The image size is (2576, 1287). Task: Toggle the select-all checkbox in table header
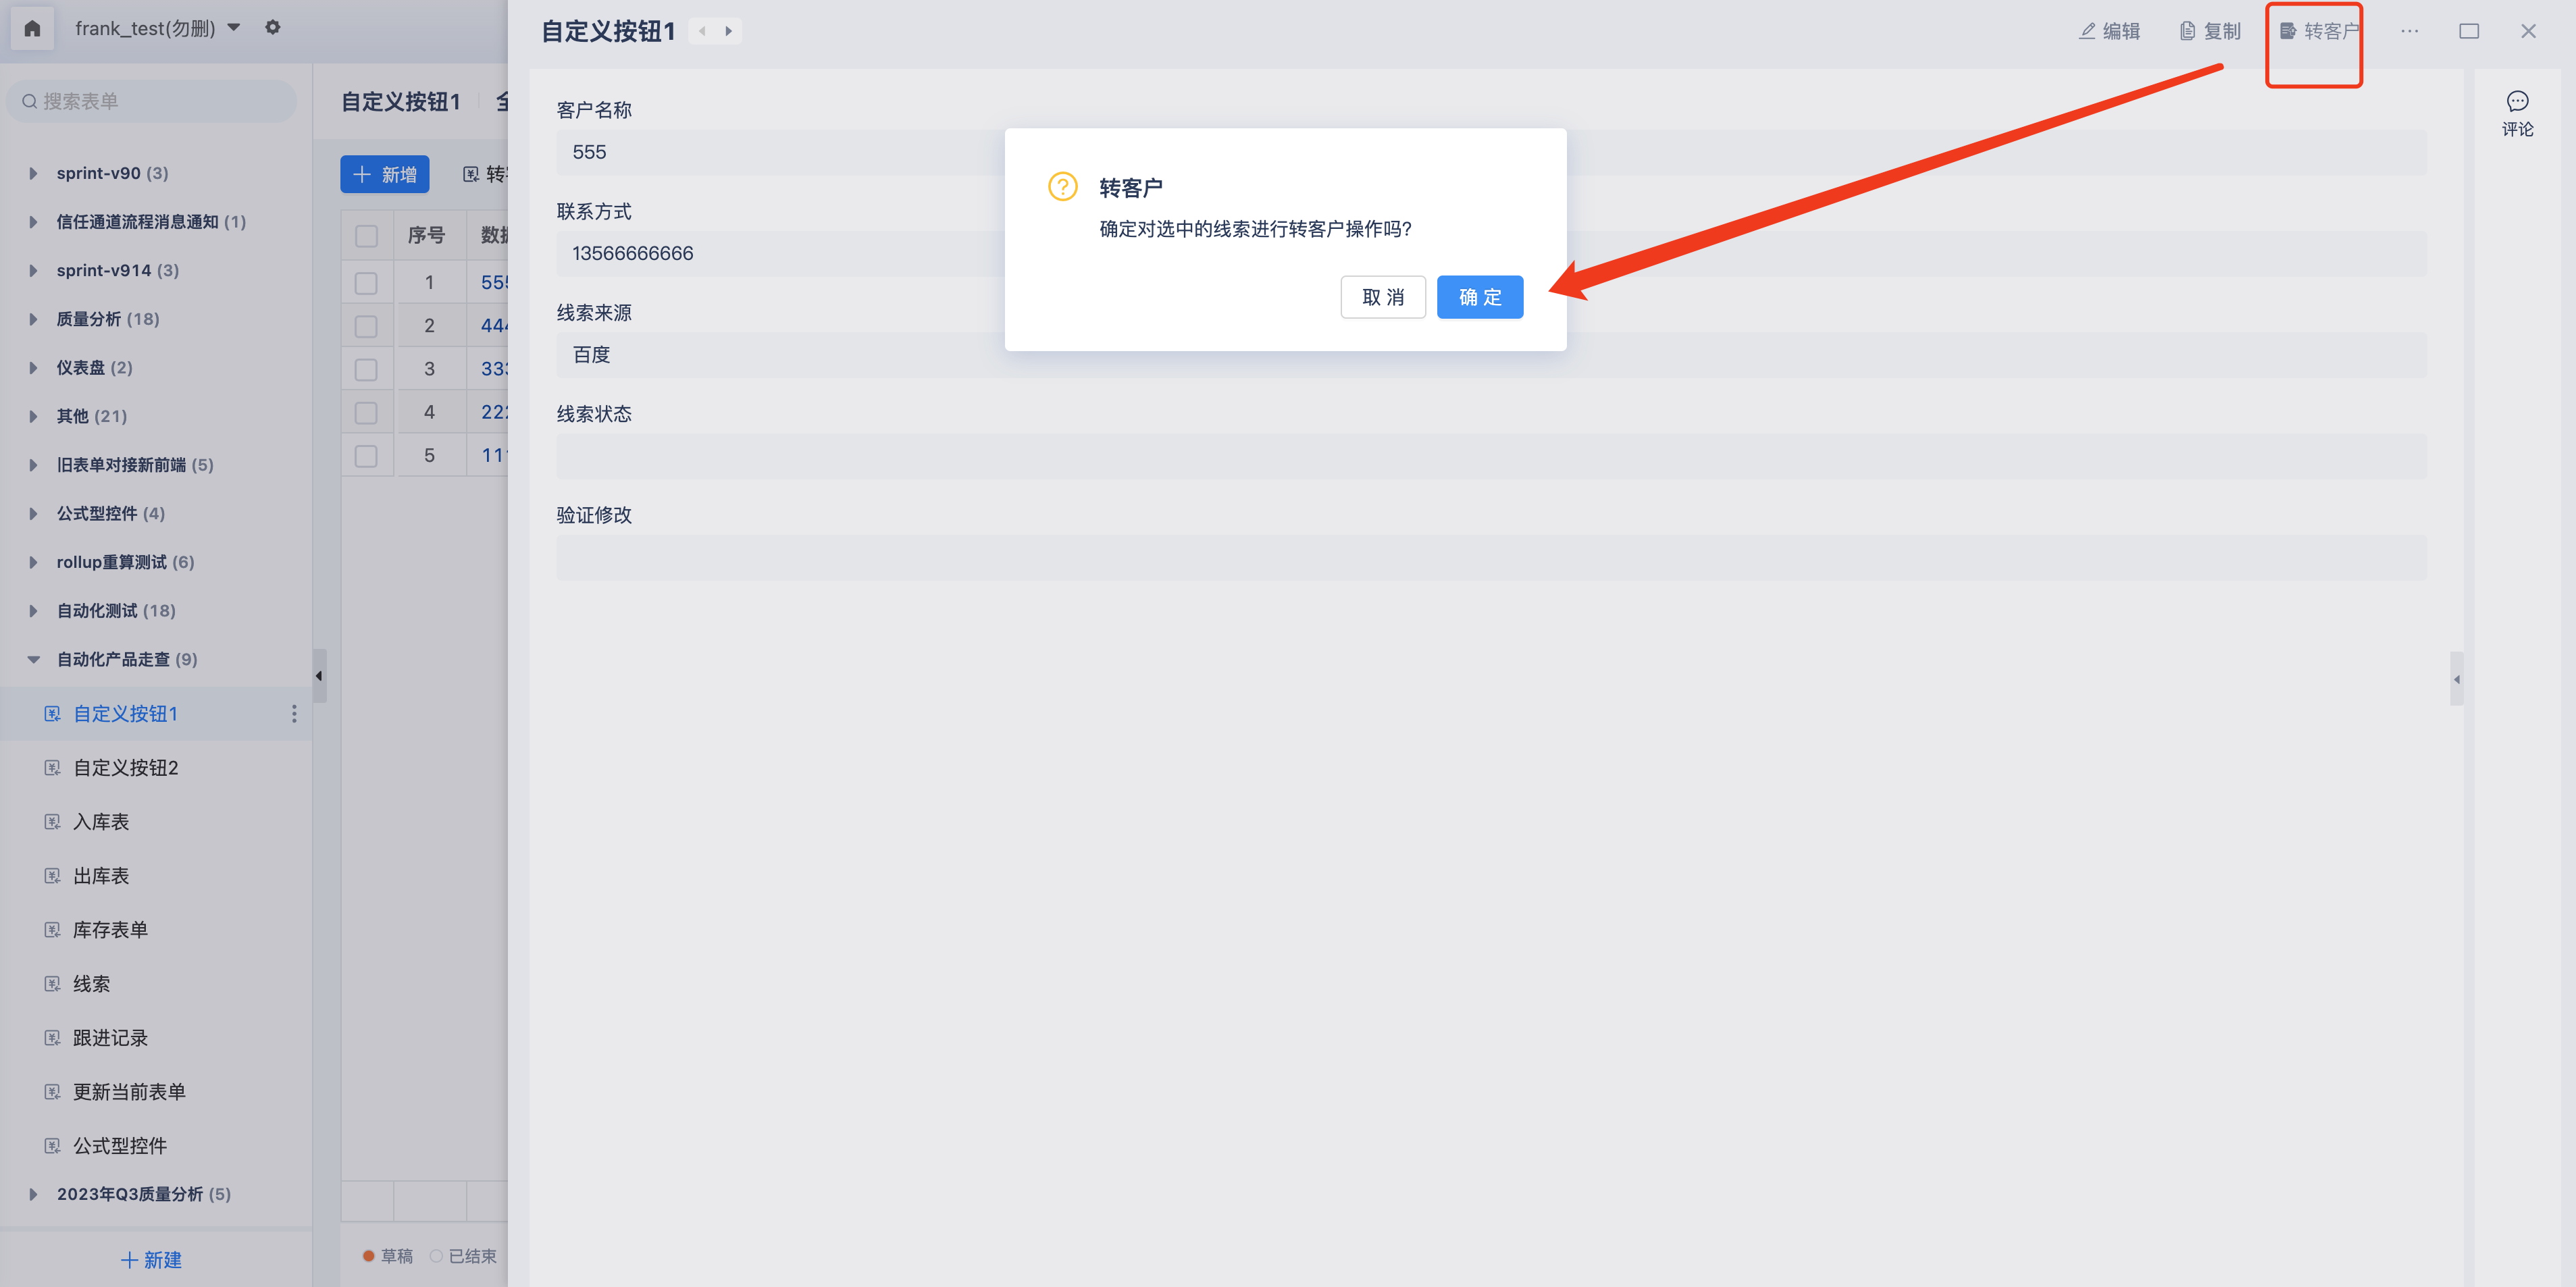click(x=366, y=236)
